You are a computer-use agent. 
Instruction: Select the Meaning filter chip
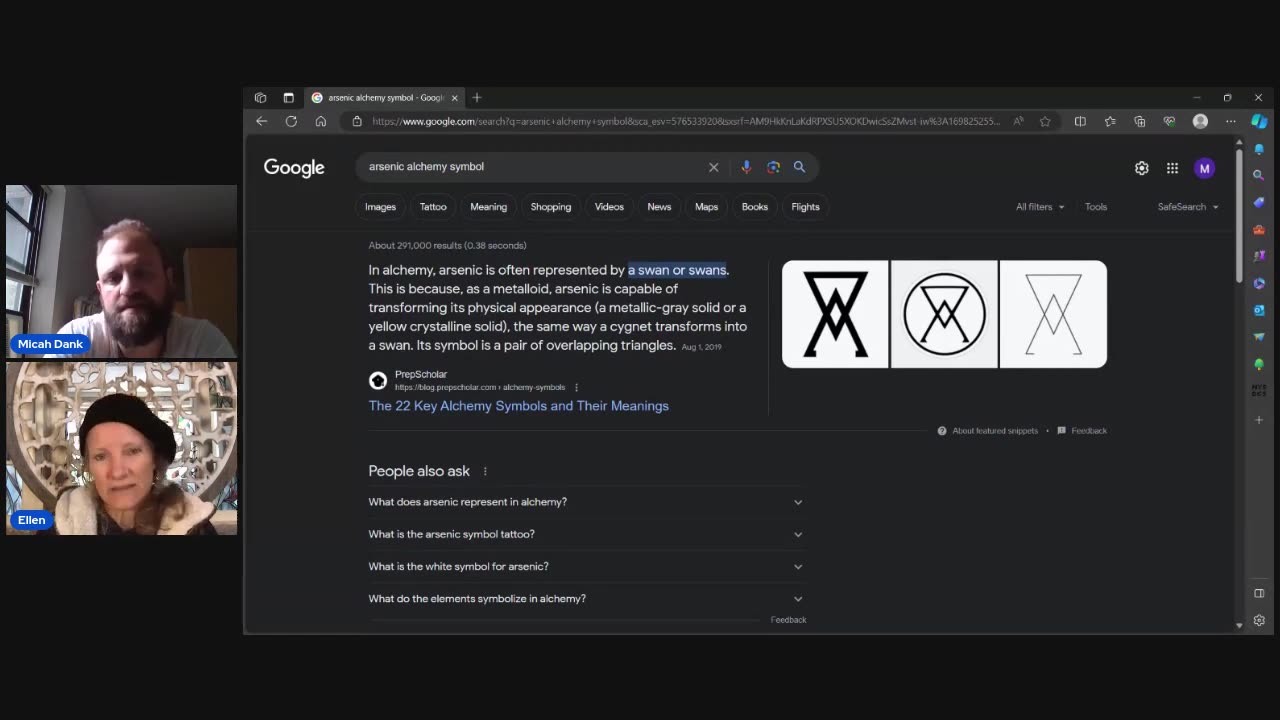click(x=489, y=207)
